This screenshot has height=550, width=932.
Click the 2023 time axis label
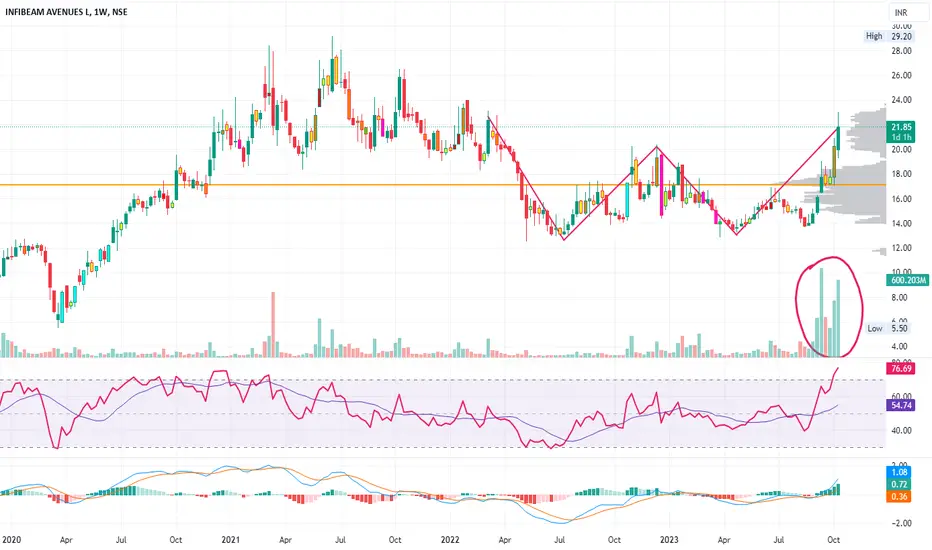tap(669, 540)
